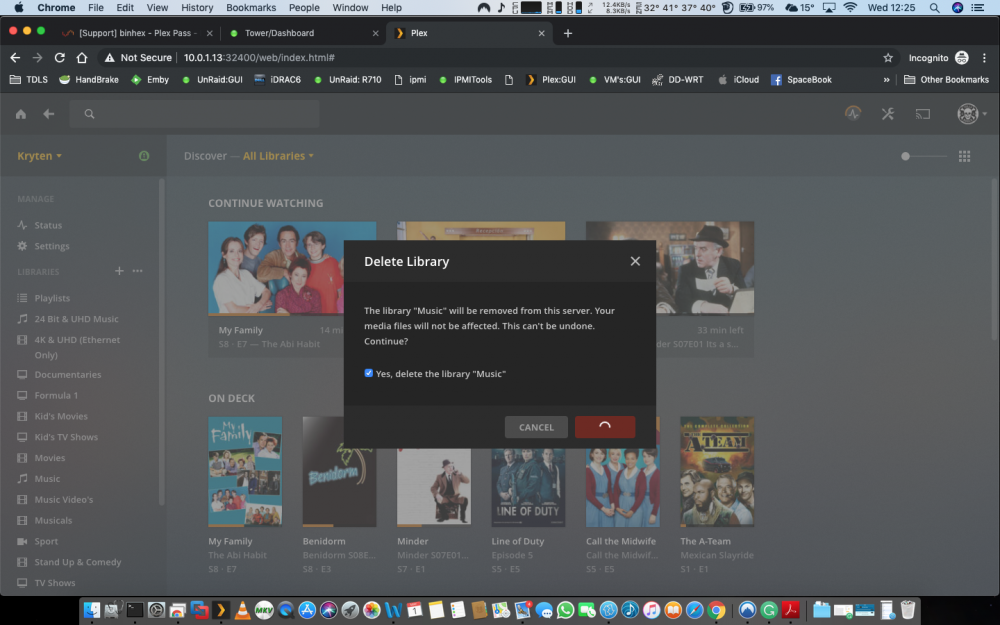The image size is (1000, 625).
Task: Open the Other Bookmarks folder
Action: coord(946,80)
